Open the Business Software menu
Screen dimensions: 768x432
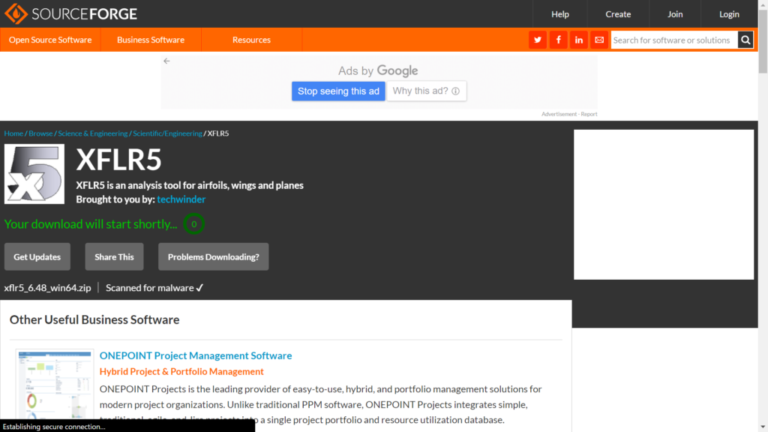point(150,40)
